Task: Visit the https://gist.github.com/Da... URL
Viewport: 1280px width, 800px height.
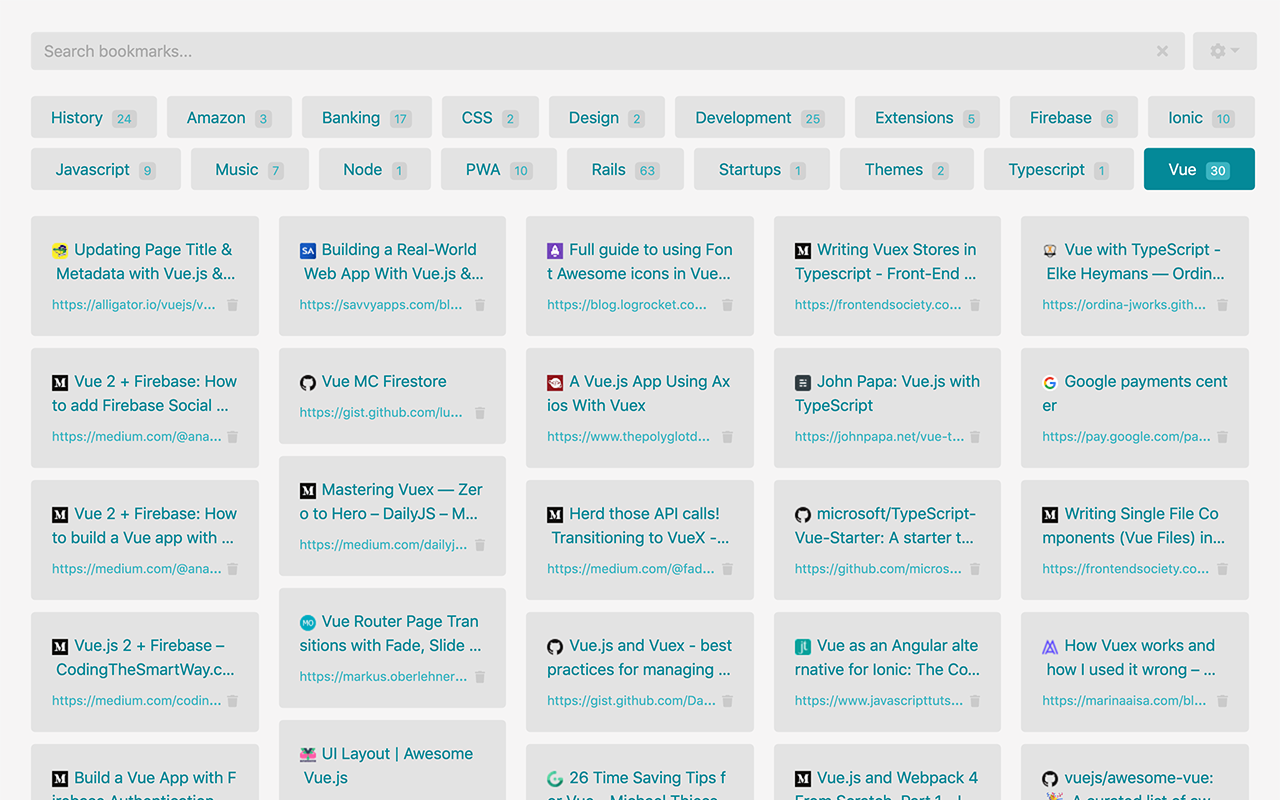Action: (631, 701)
